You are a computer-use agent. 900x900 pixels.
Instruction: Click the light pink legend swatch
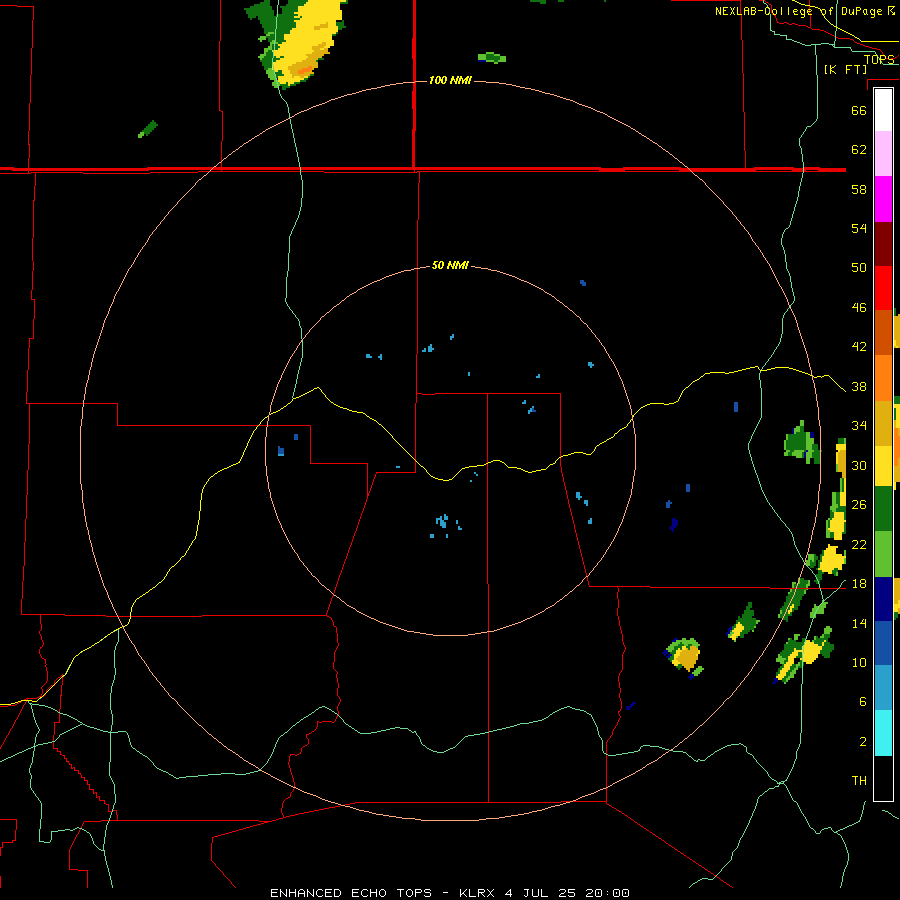tap(883, 153)
